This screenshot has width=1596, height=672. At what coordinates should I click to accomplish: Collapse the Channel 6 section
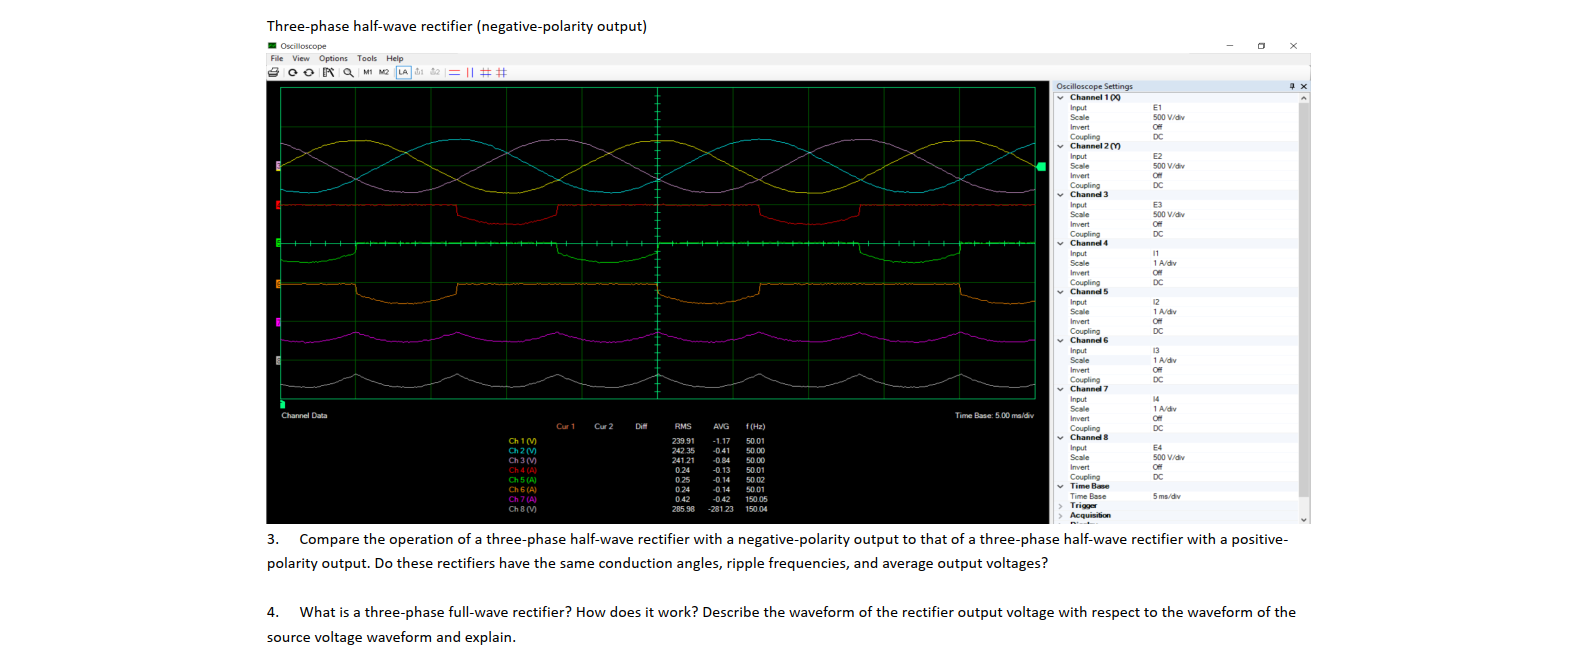(1061, 340)
